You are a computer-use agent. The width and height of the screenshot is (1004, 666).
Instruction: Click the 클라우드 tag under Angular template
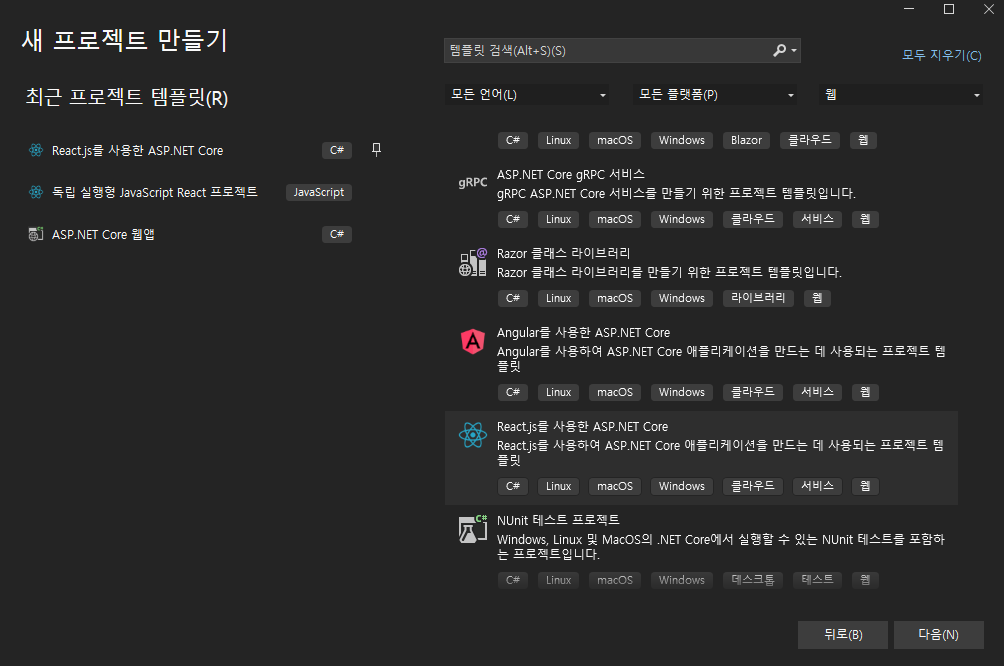click(752, 392)
